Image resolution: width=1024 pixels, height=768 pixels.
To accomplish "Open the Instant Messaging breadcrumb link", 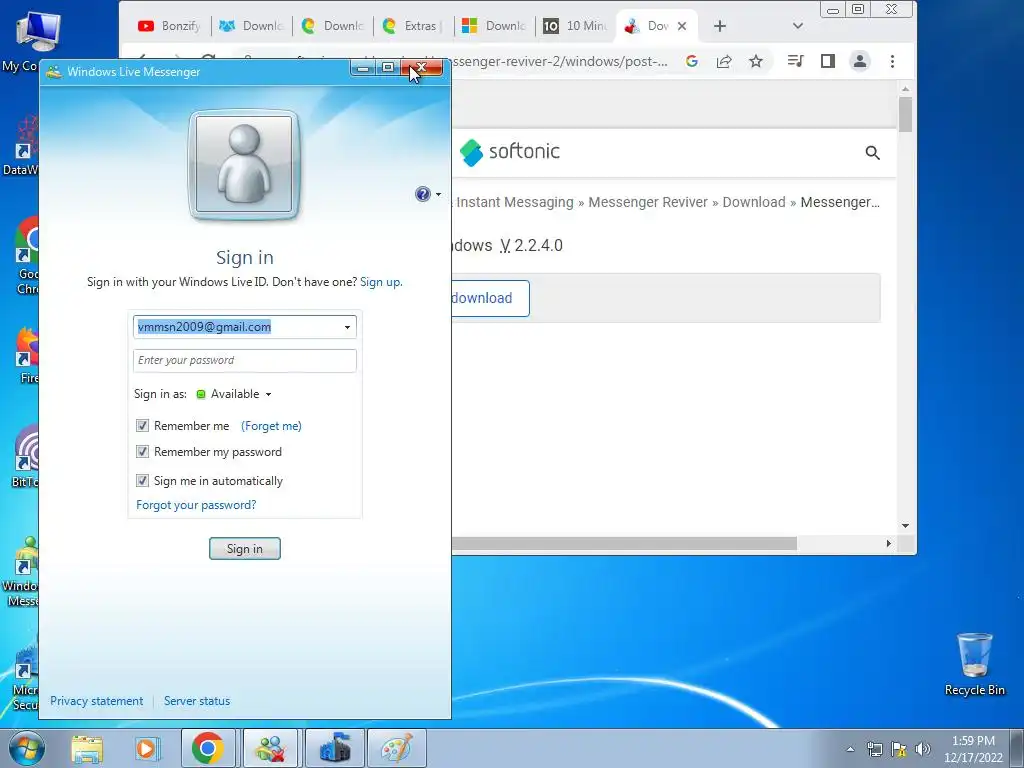I will click(515, 202).
